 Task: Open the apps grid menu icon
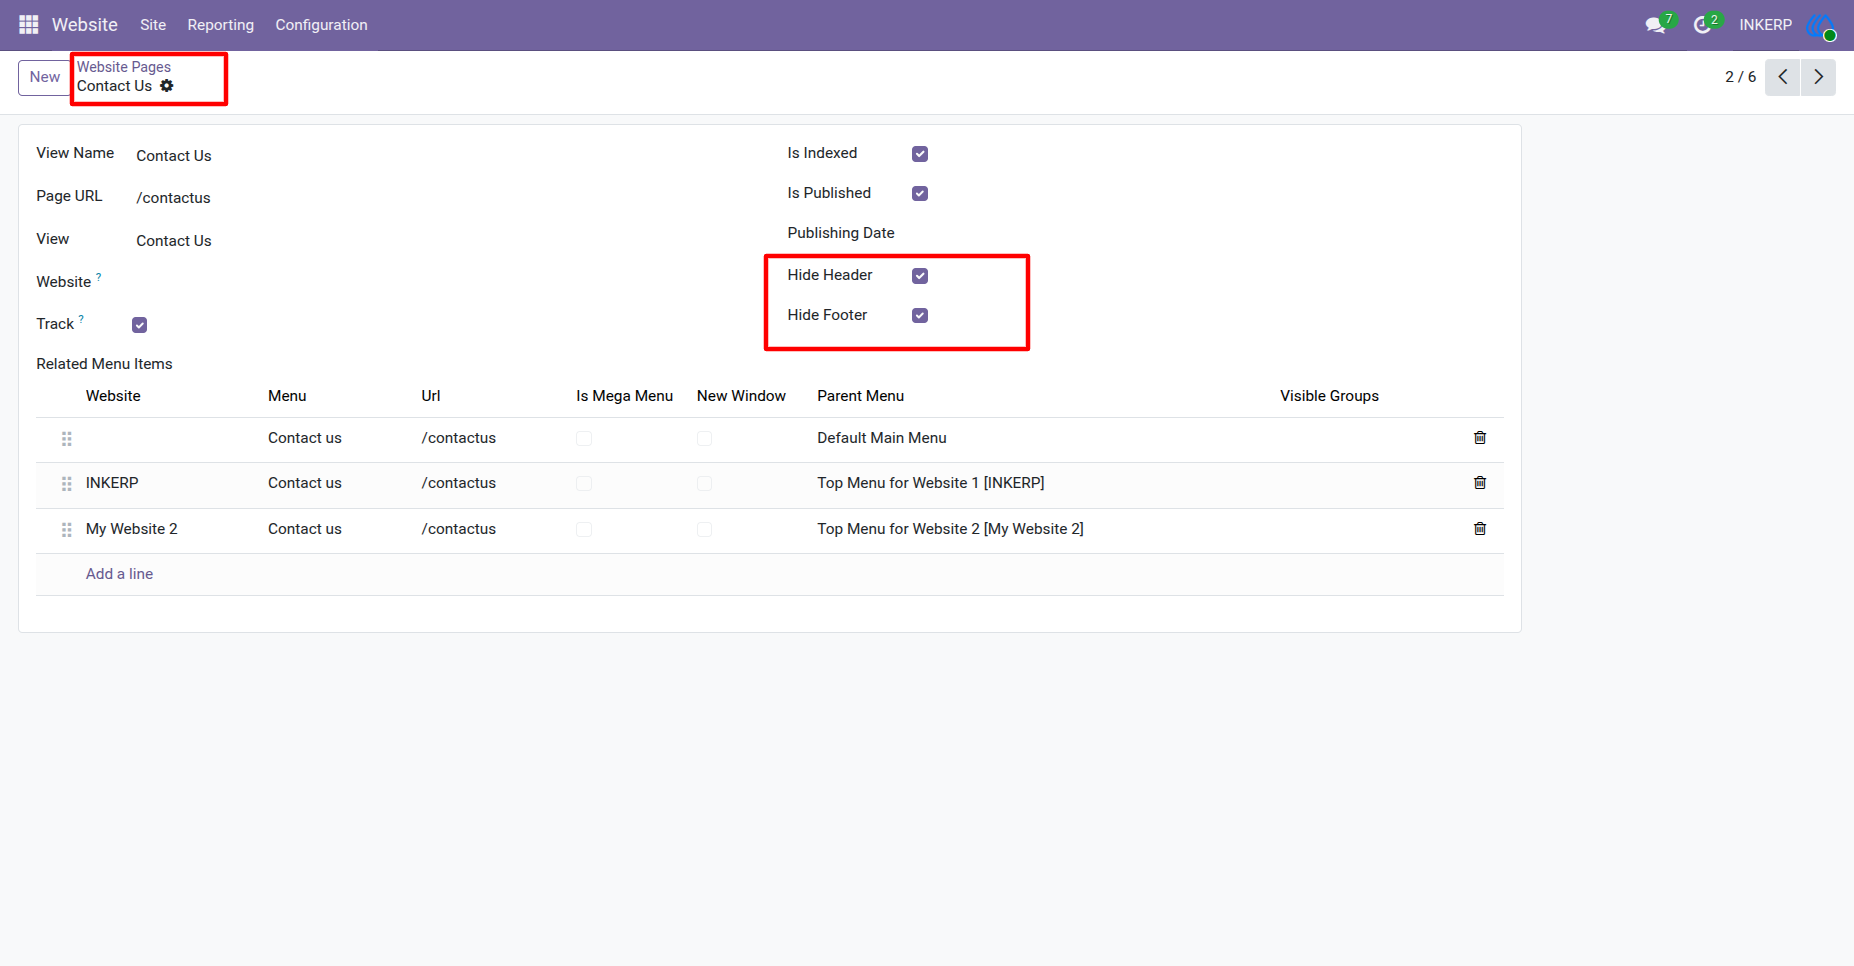pyautogui.click(x=29, y=24)
